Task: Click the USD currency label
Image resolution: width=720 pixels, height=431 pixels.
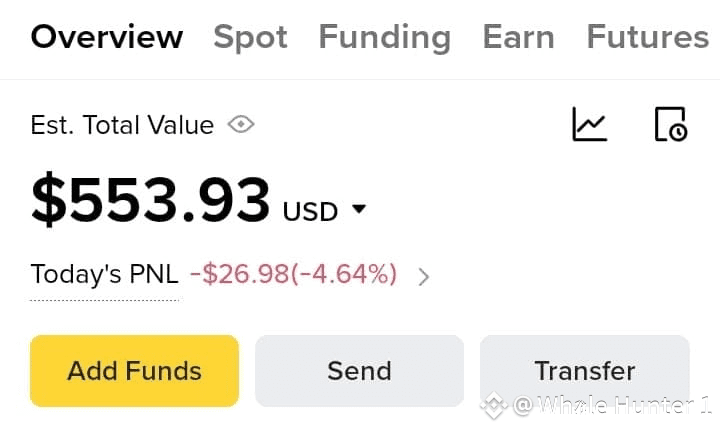Action: tap(310, 212)
